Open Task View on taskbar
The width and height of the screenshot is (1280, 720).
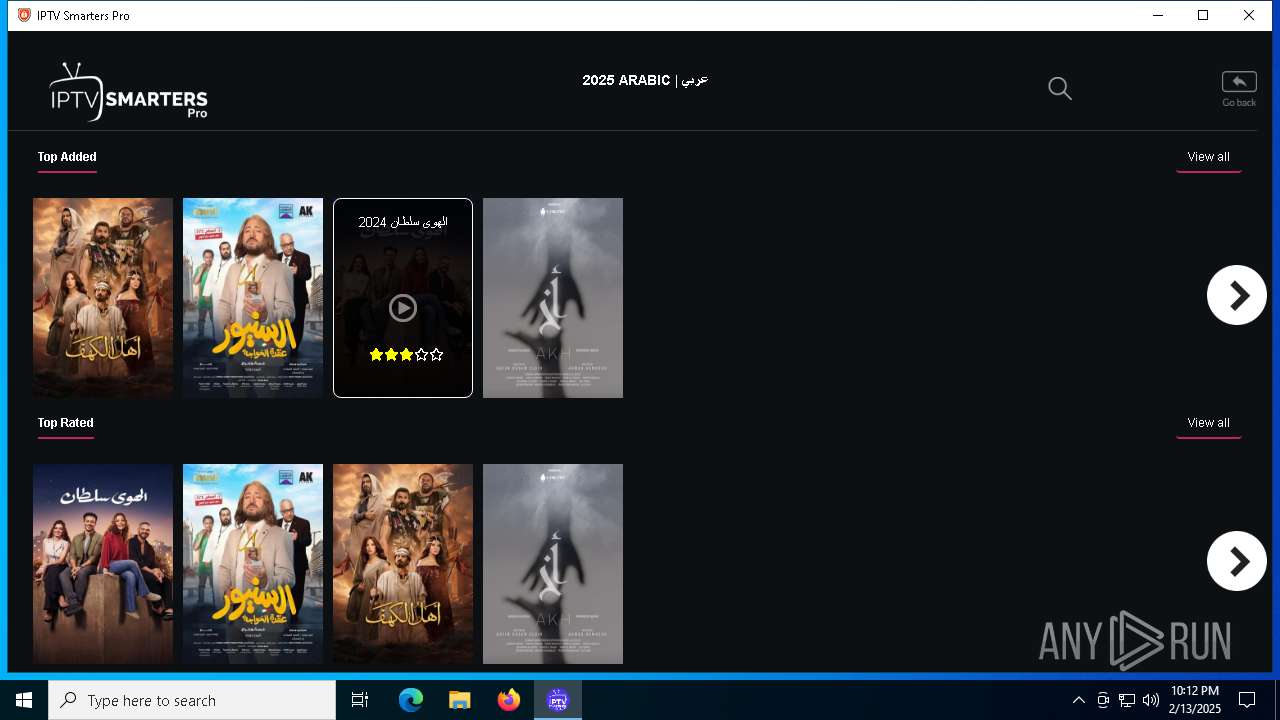coord(360,700)
